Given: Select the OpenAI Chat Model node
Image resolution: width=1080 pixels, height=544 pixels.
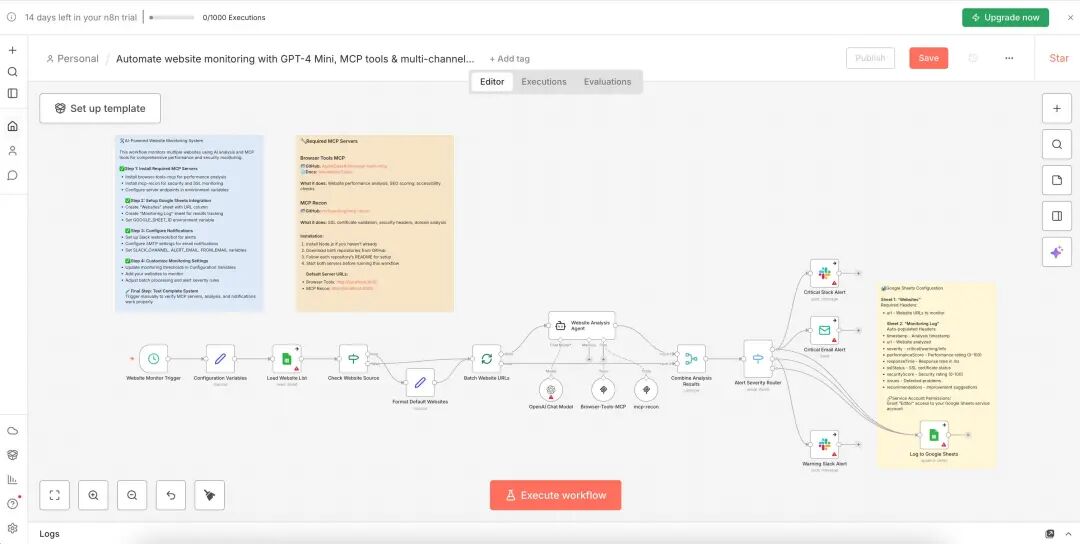Looking at the screenshot, I should (550, 390).
